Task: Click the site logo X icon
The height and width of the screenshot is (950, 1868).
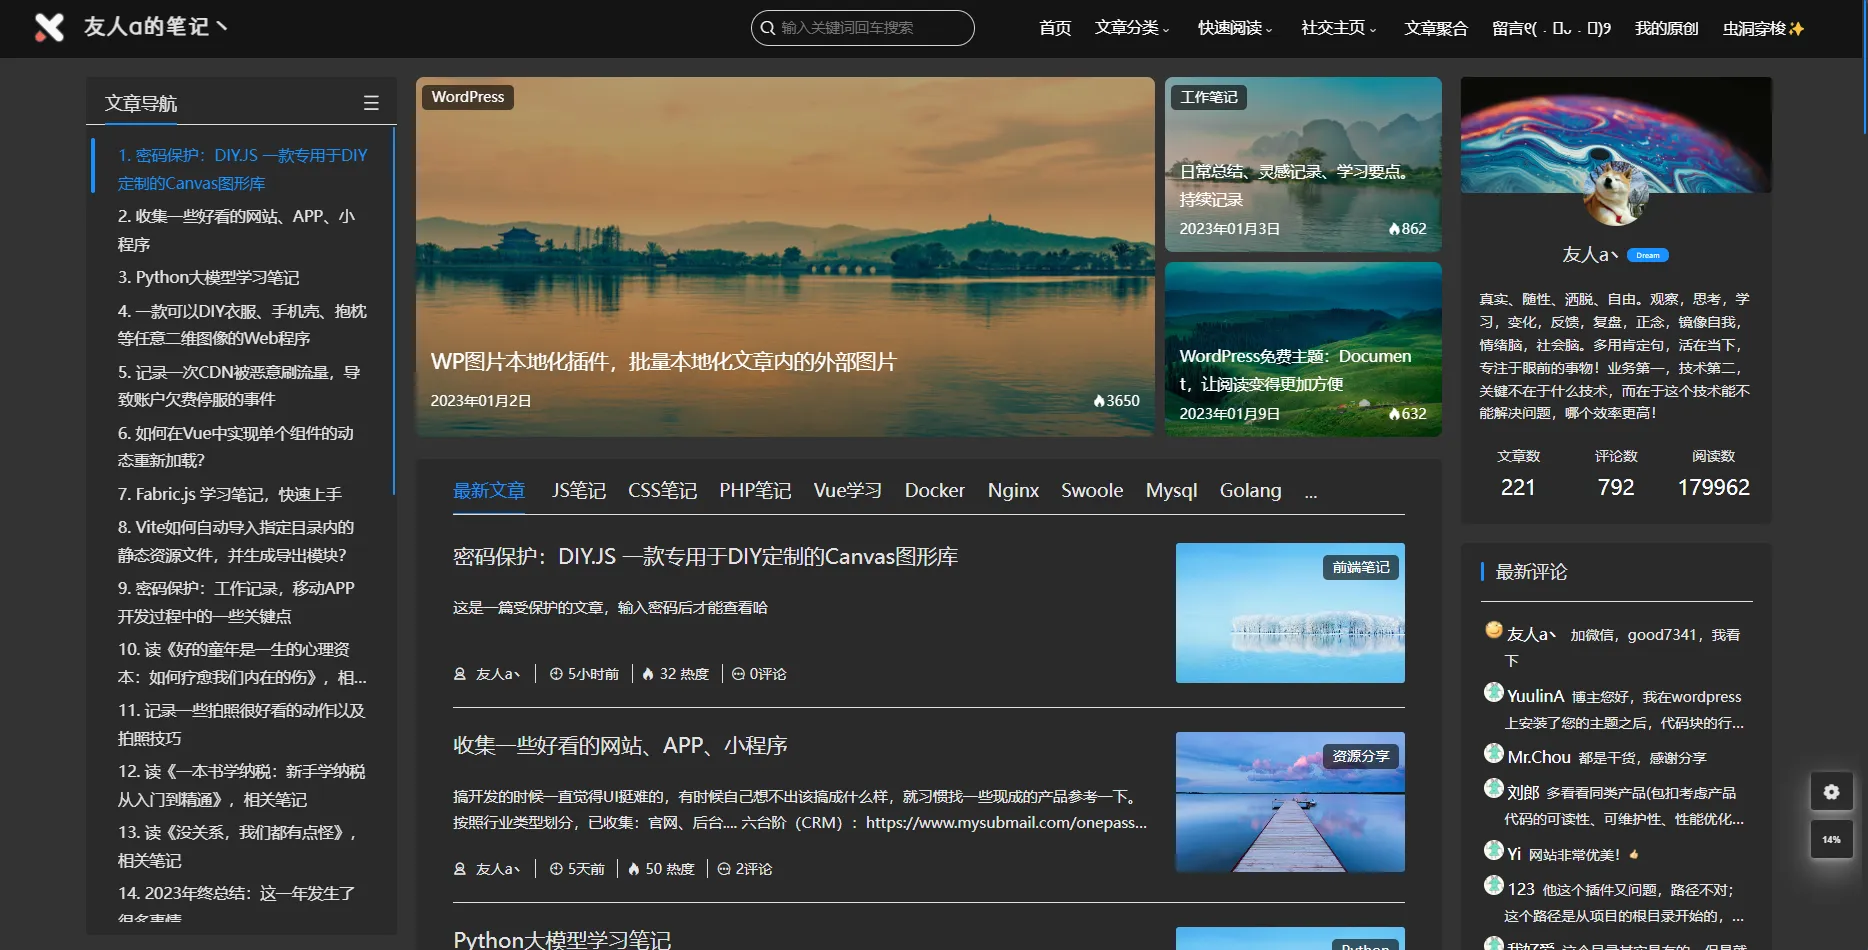Action: (x=49, y=28)
